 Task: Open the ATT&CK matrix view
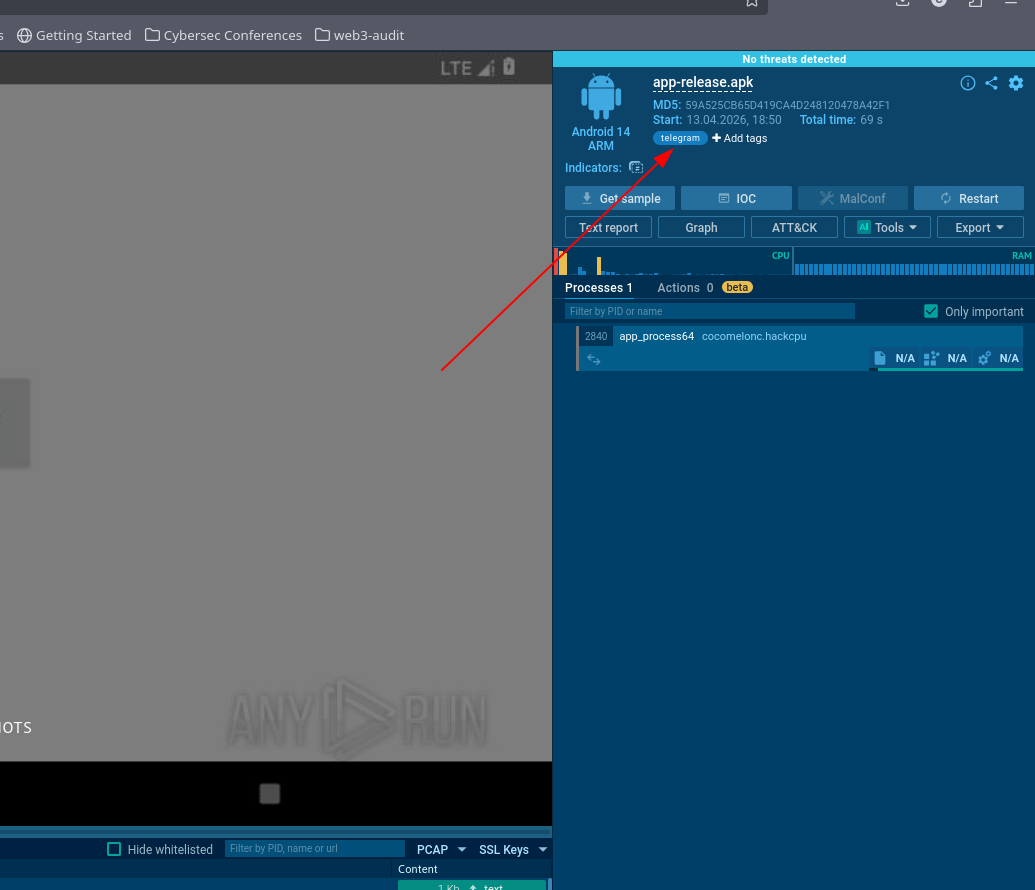pos(794,227)
